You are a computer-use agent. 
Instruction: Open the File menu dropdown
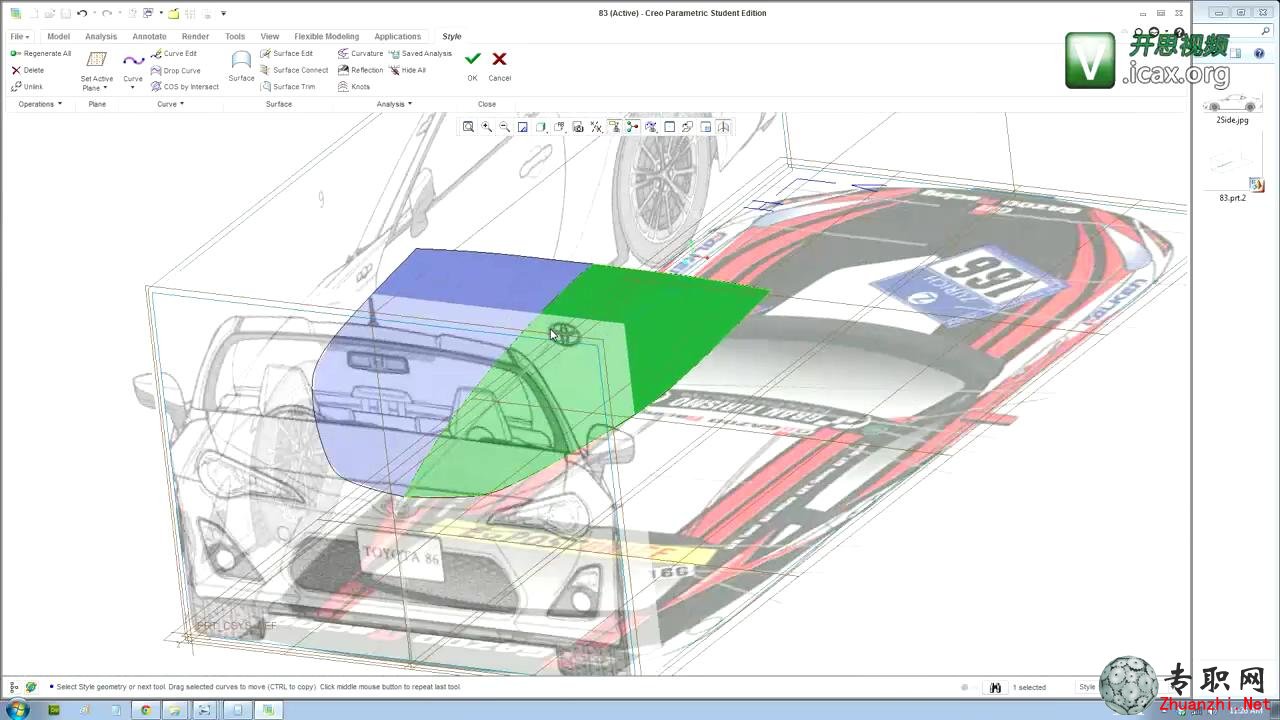coord(18,36)
